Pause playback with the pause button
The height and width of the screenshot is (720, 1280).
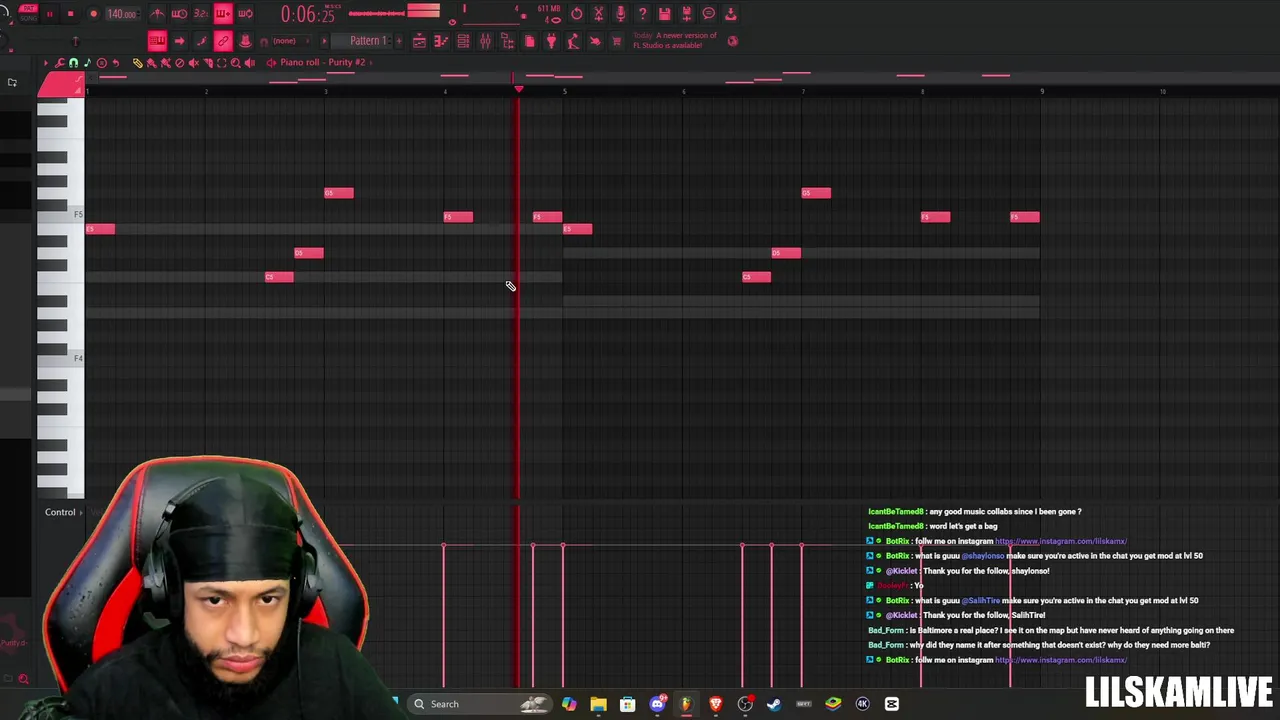click(49, 14)
